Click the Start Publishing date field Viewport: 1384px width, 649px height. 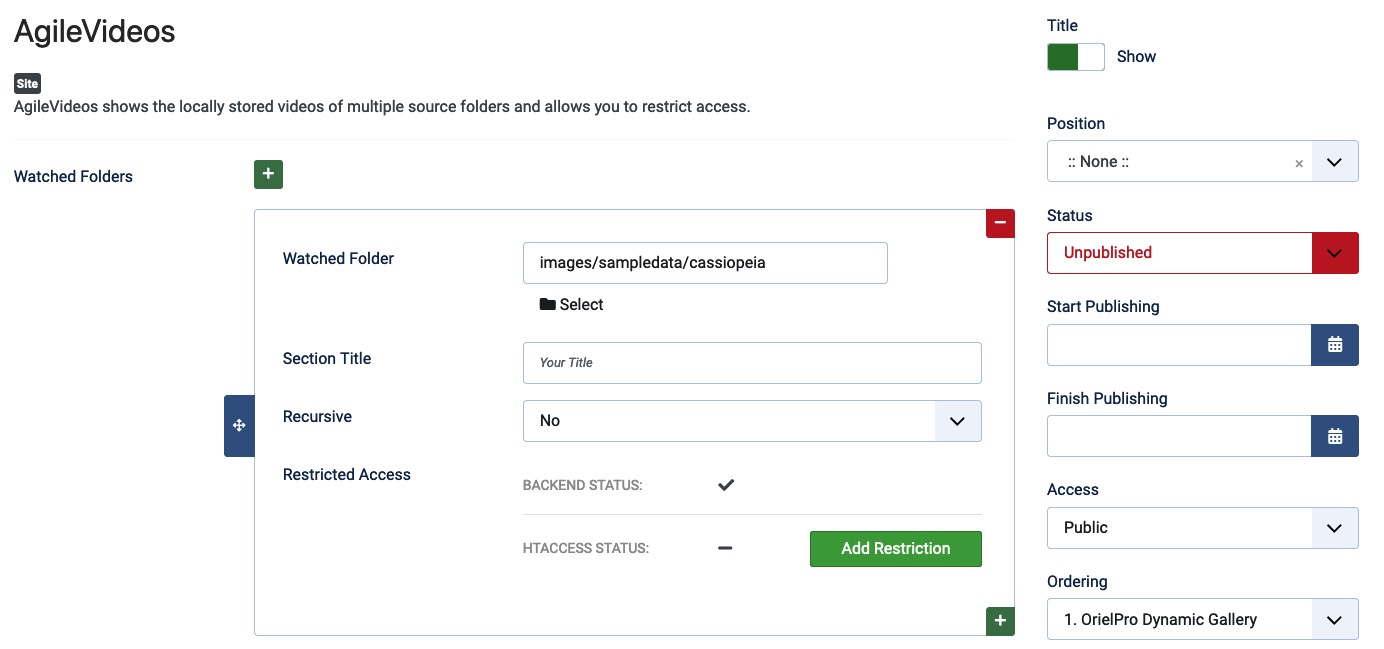[x=1179, y=345]
